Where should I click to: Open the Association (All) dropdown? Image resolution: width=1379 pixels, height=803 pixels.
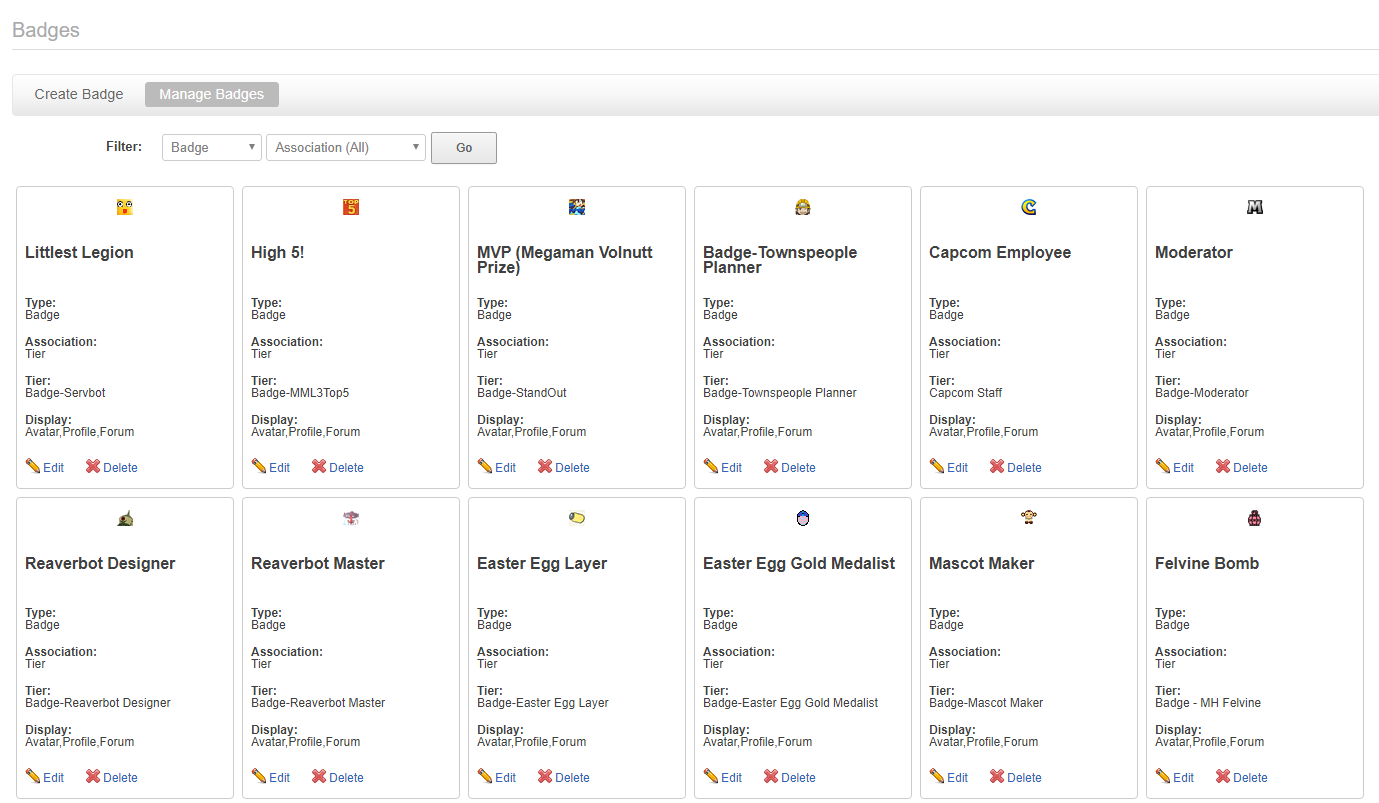(345, 146)
